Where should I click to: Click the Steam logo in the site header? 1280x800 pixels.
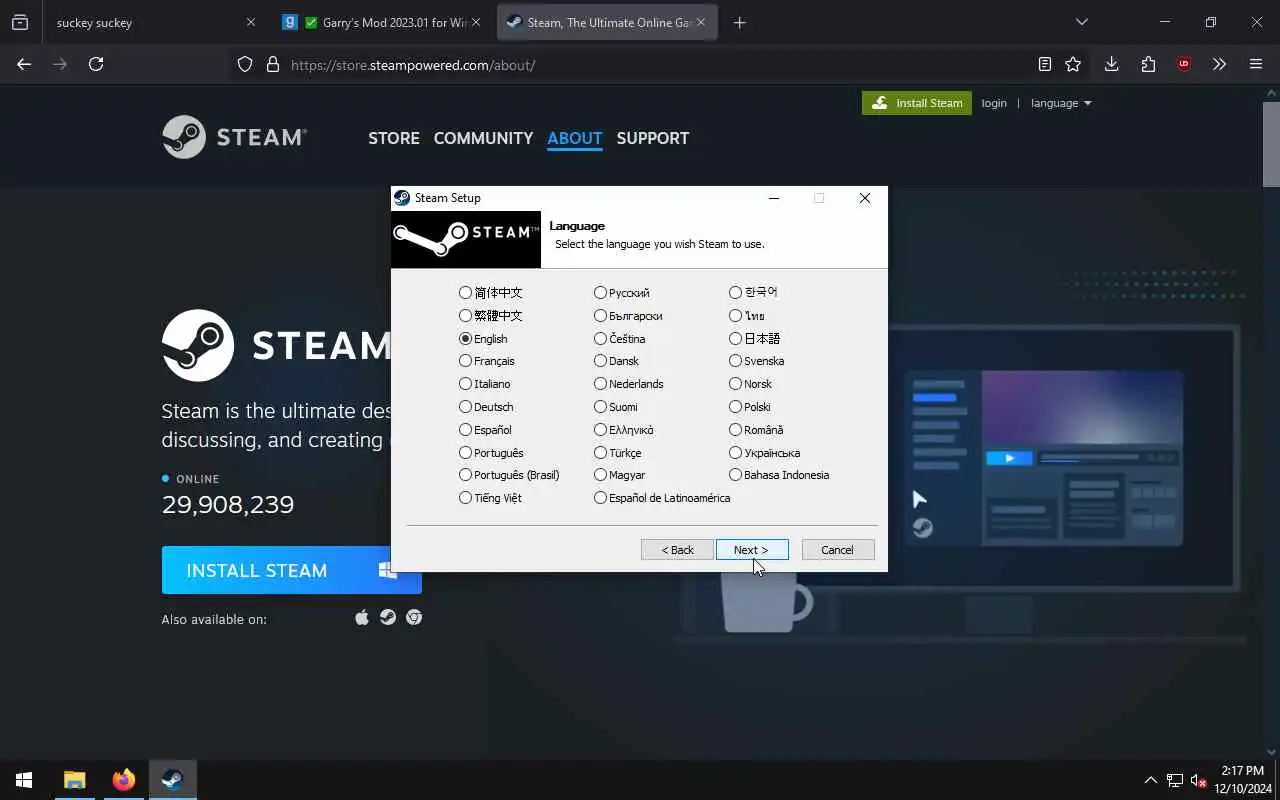tap(235, 137)
